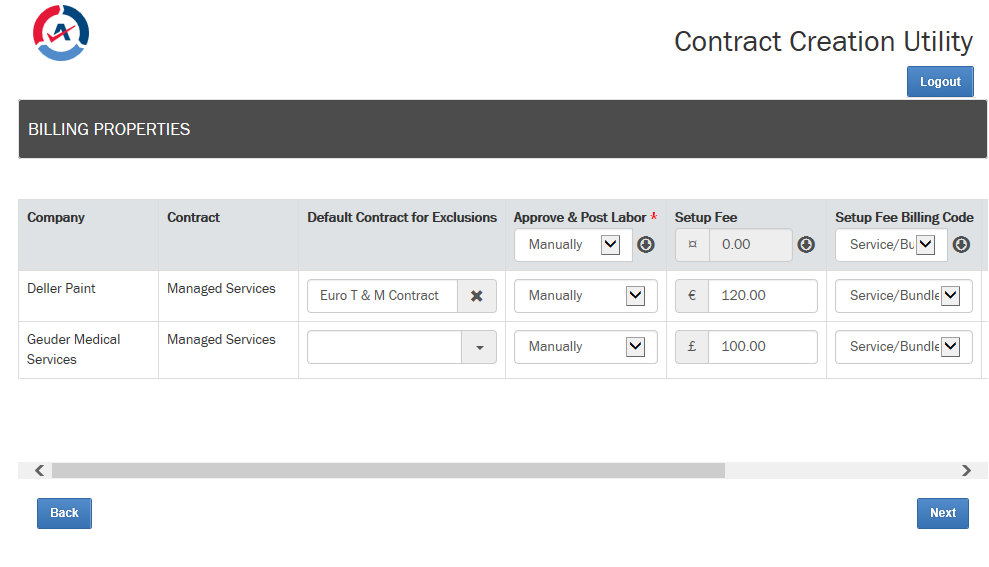Open Deller Paint Setup Fee Billing Code dropdown

point(904,296)
